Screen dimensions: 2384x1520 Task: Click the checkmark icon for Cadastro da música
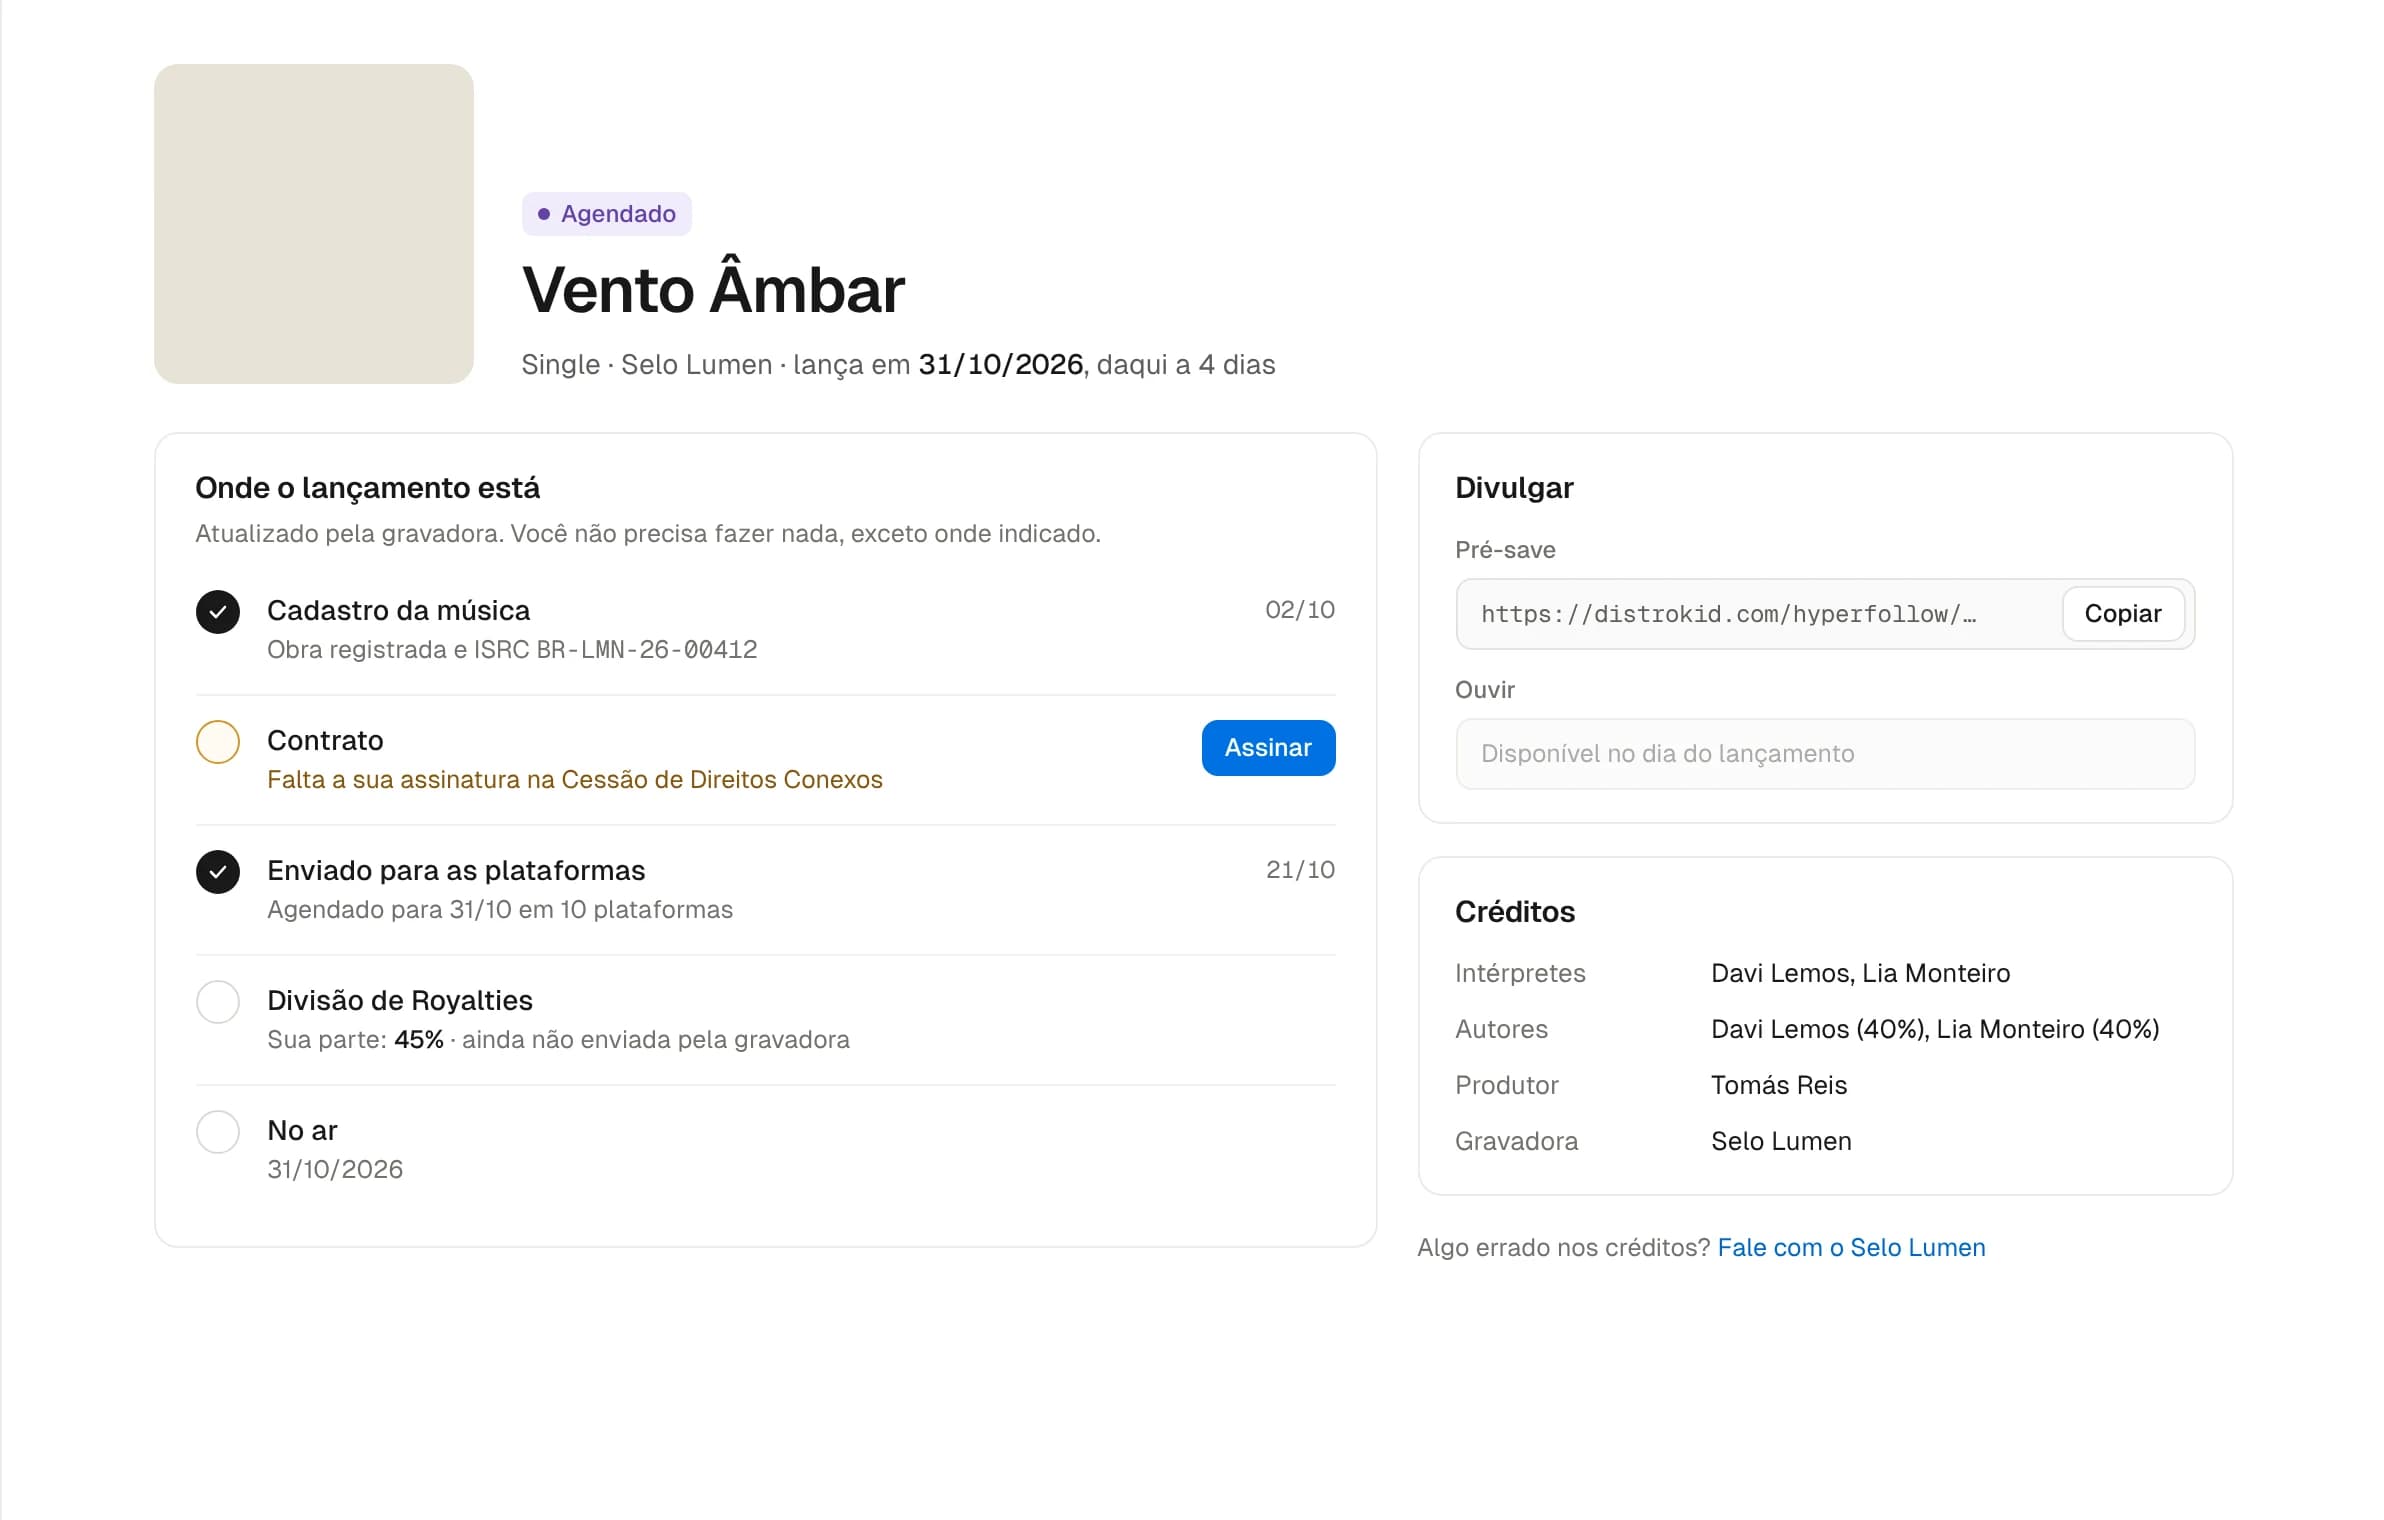(218, 612)
